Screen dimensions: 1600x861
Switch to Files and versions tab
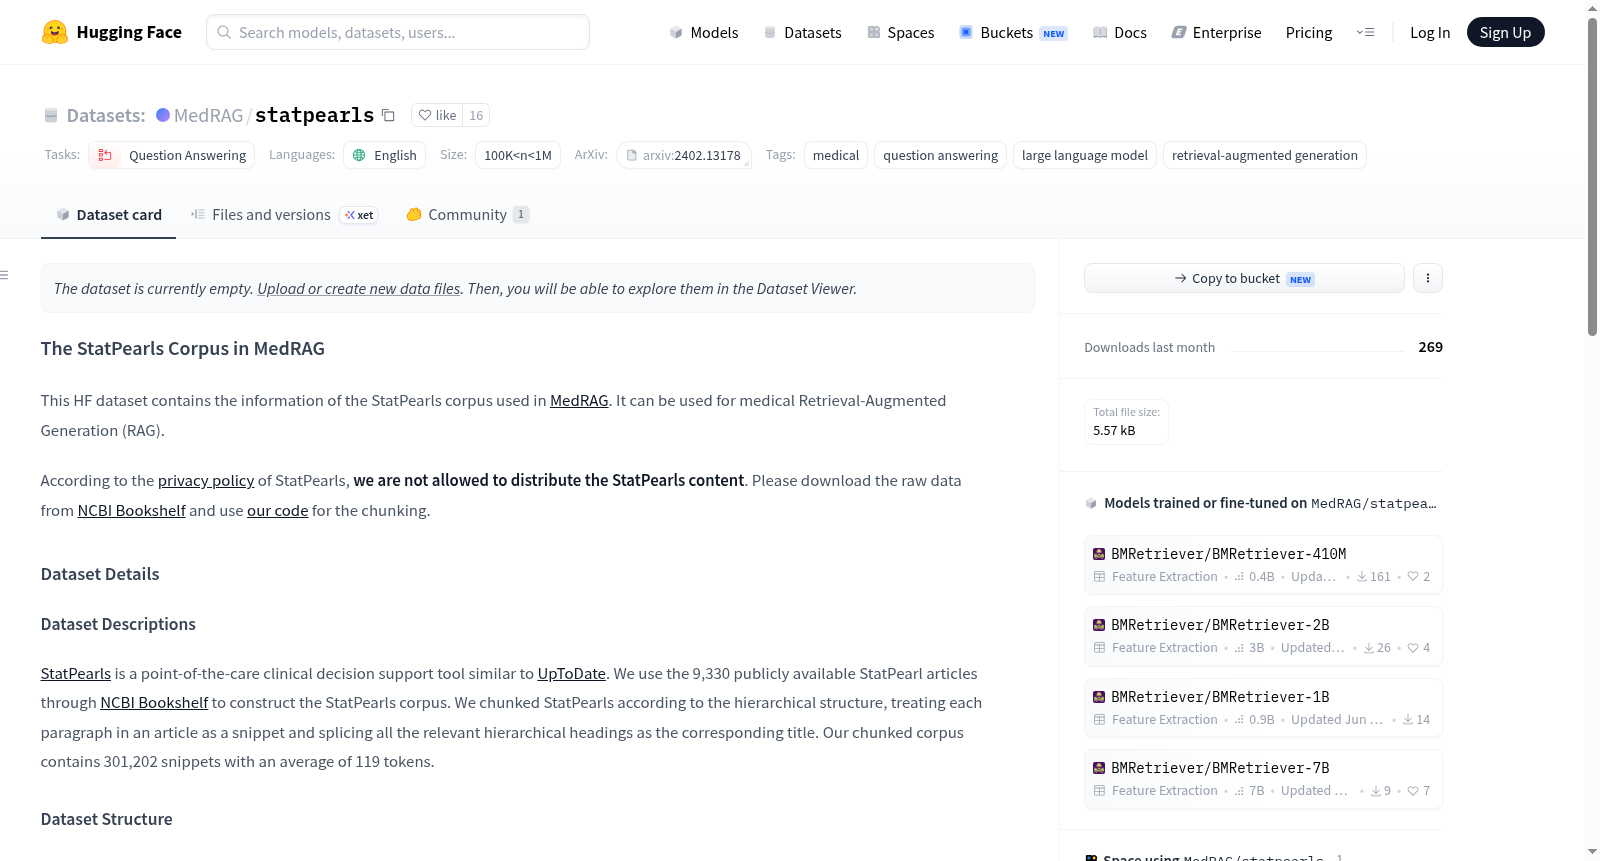tap(284, 215)
